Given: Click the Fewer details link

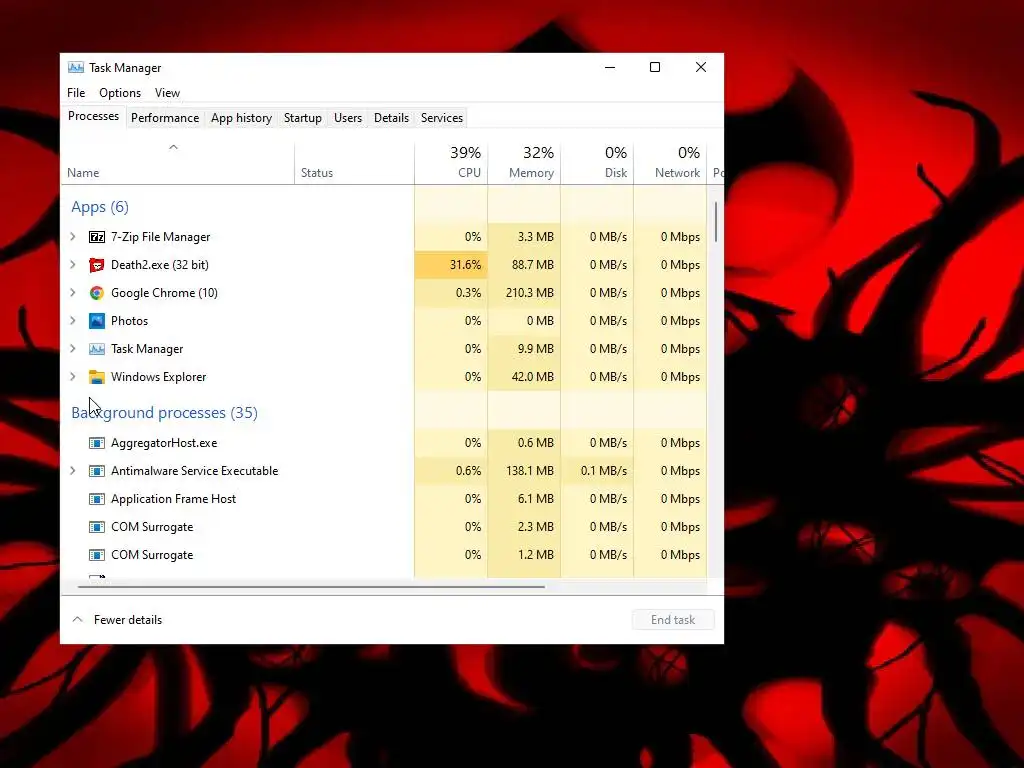Looking at the screenshot, I should 128,620.
